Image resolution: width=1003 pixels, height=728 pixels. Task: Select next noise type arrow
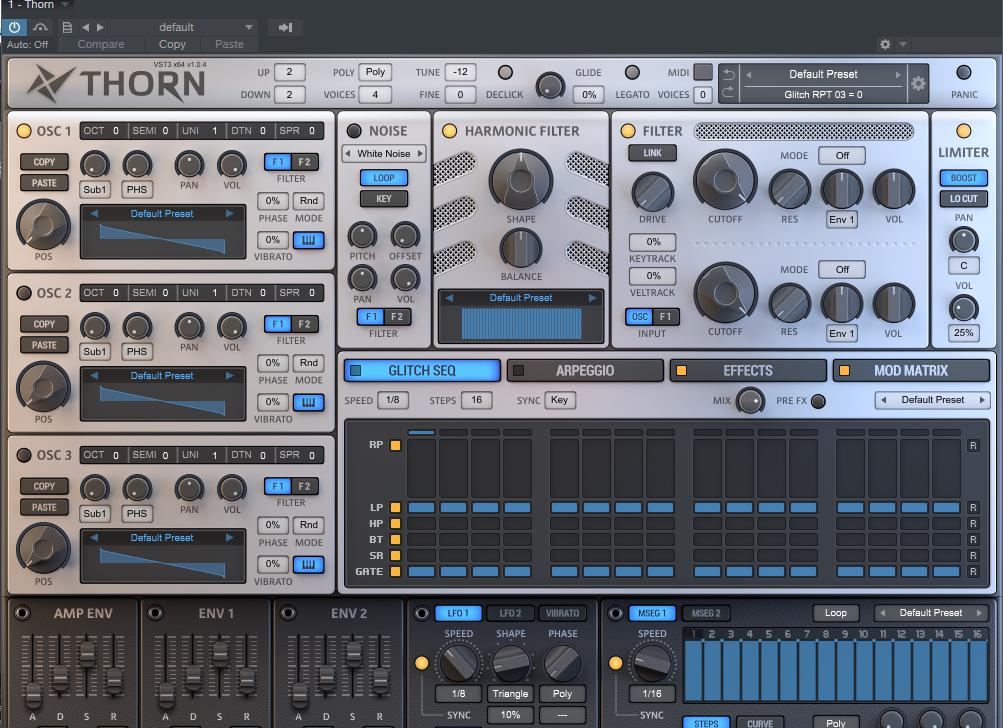point(420,154)
